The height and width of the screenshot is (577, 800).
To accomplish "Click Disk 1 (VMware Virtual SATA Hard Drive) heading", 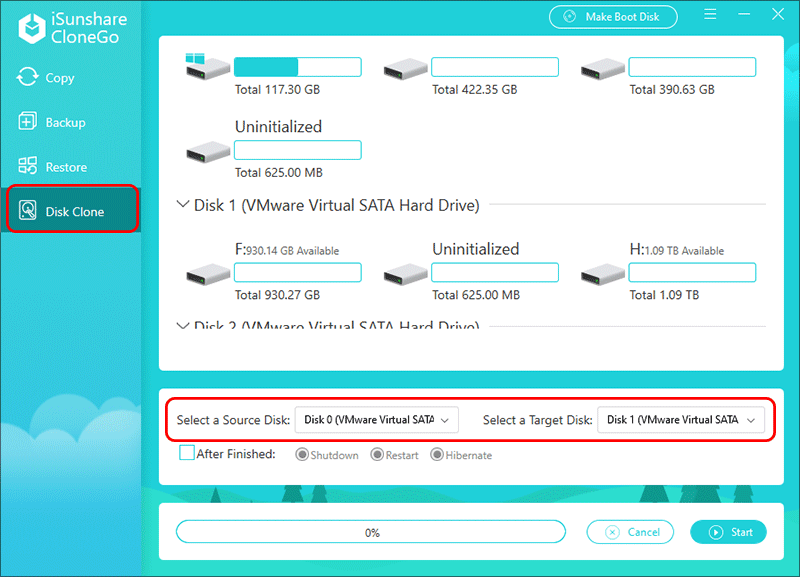I will pyautogui.click(x=337, y=205).
